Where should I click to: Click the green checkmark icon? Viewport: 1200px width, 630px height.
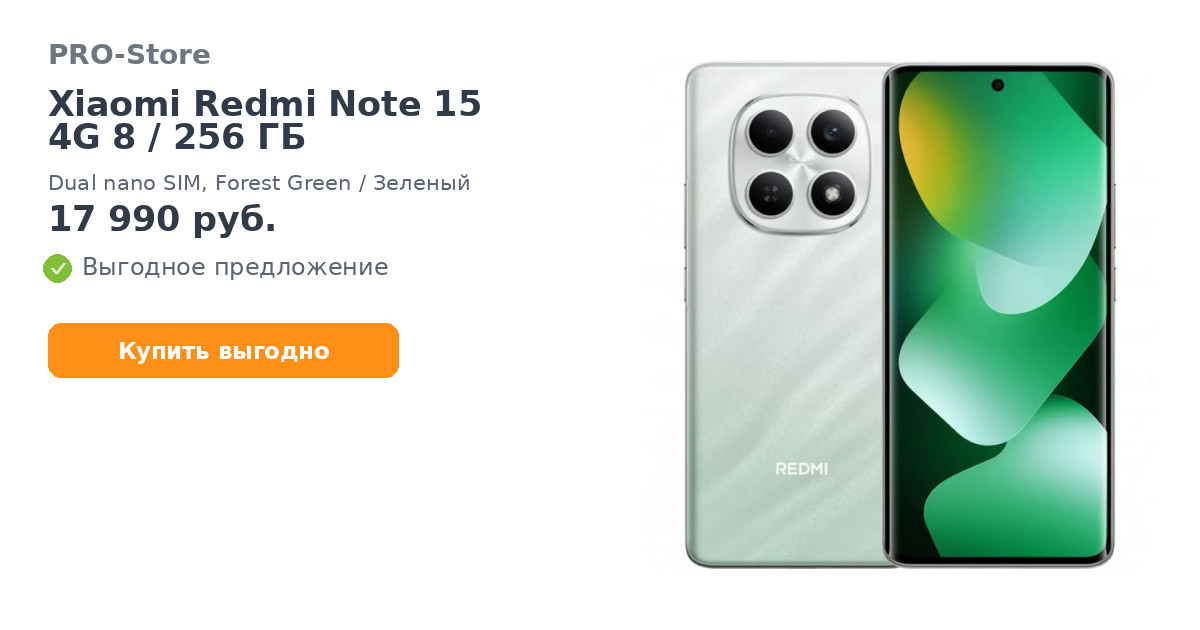58,268
